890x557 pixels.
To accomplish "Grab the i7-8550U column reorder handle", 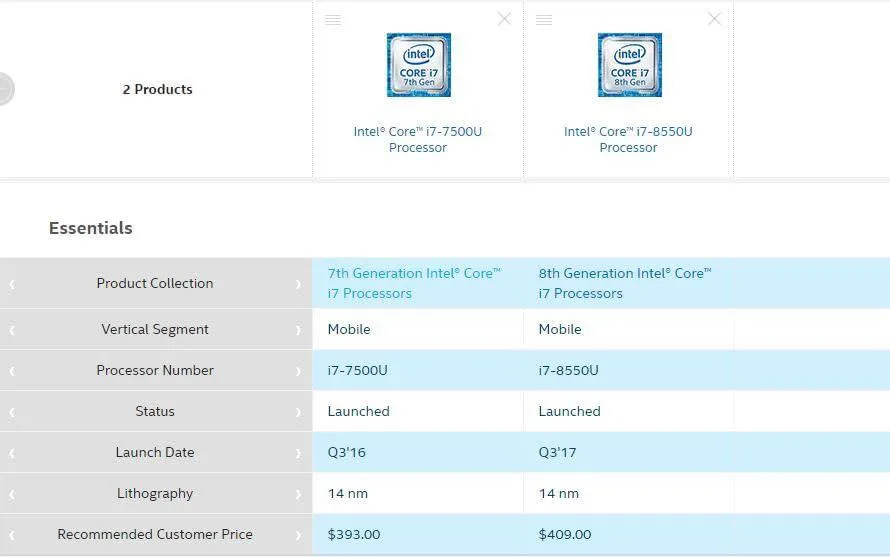I will 544,20.
